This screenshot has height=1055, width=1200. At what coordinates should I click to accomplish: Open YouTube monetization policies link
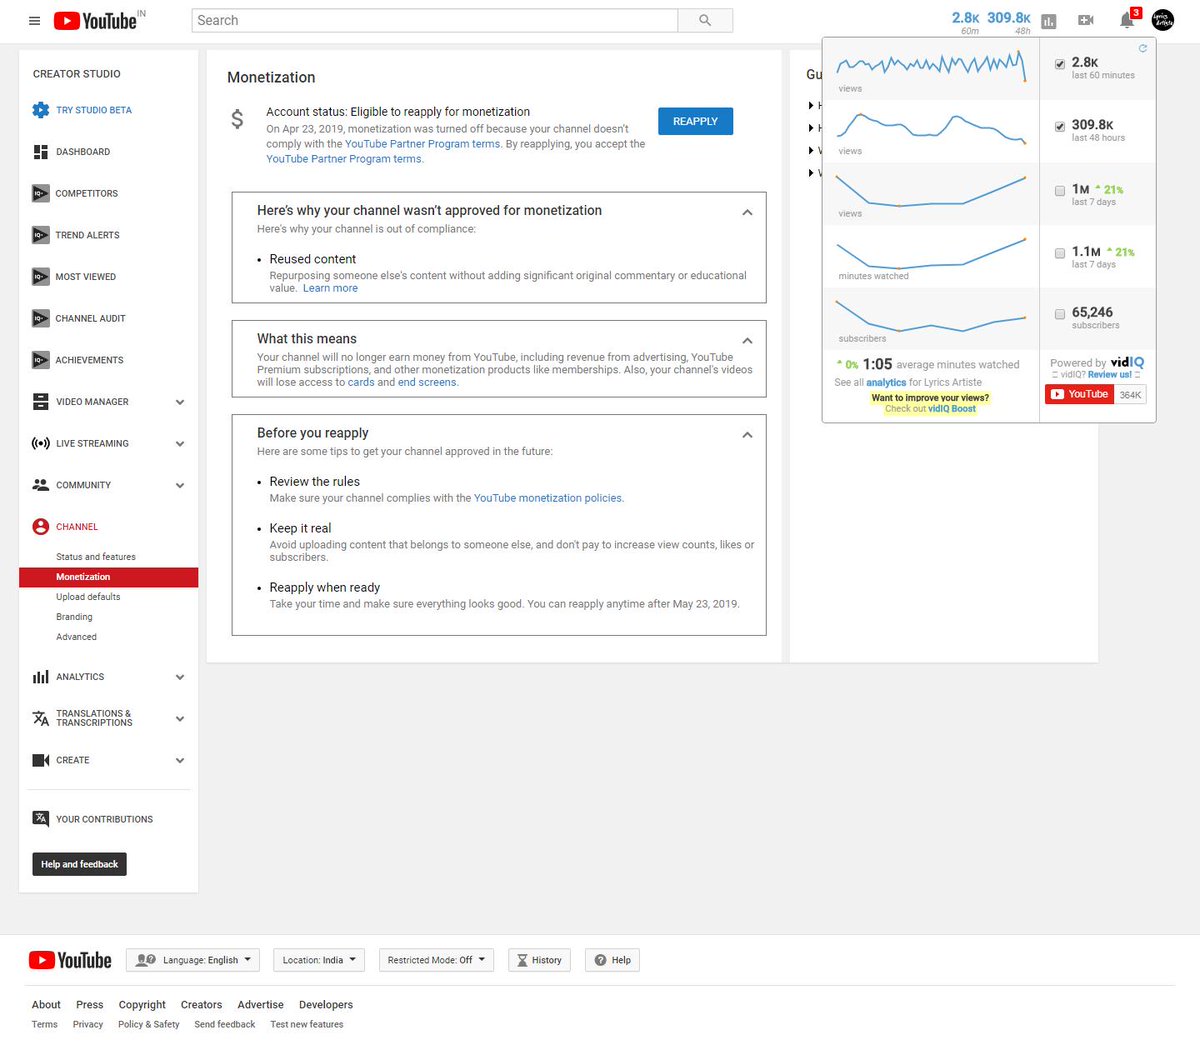pyautogui.click(x=548, y=498)
